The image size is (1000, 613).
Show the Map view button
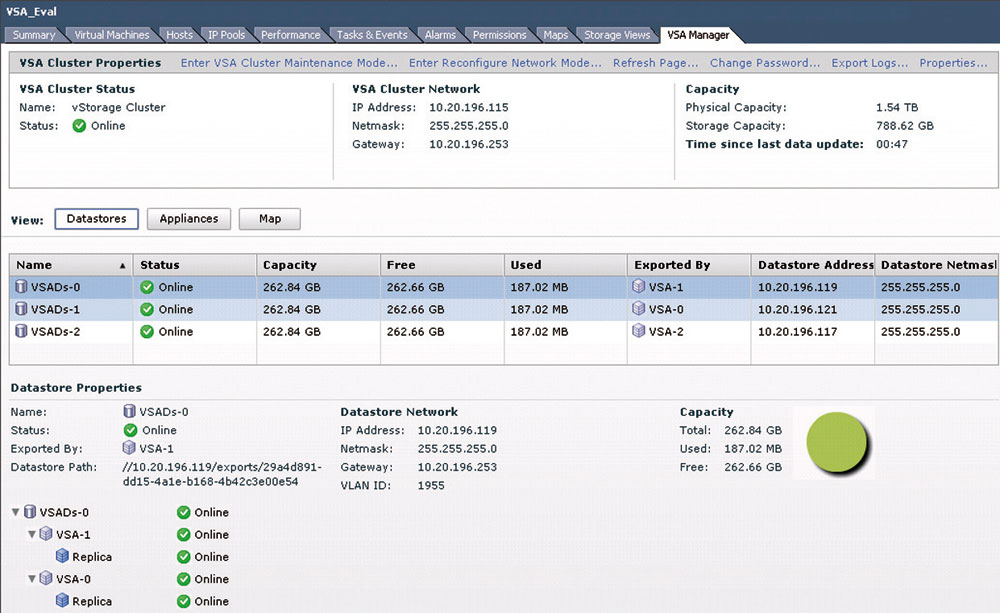pyautogui.click(x=270, y=219)
